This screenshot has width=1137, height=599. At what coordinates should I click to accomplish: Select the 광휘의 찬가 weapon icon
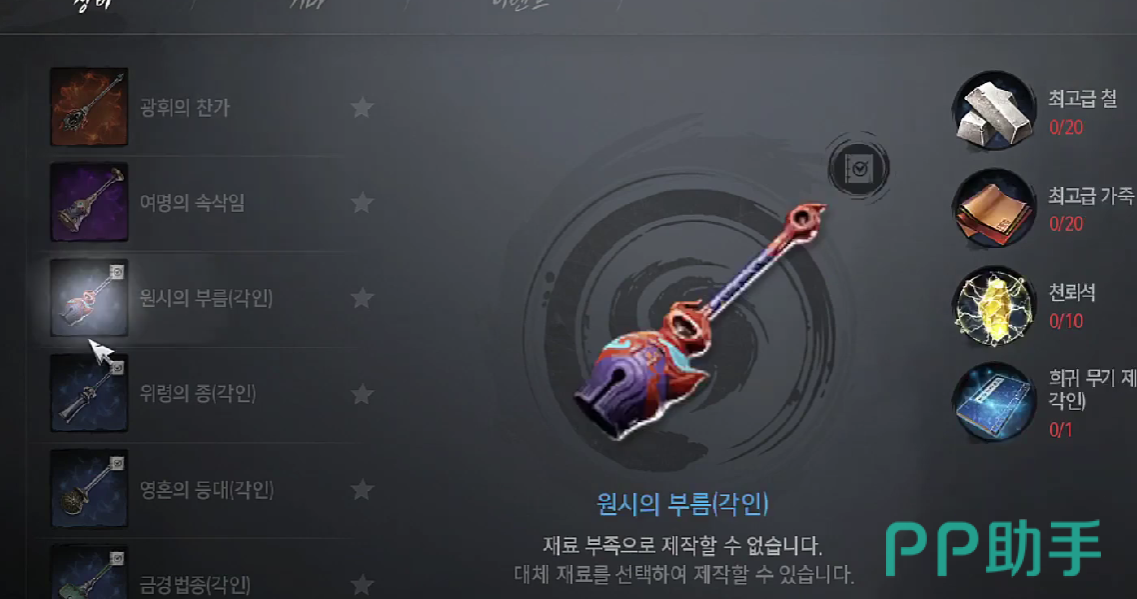pos(88,107)
